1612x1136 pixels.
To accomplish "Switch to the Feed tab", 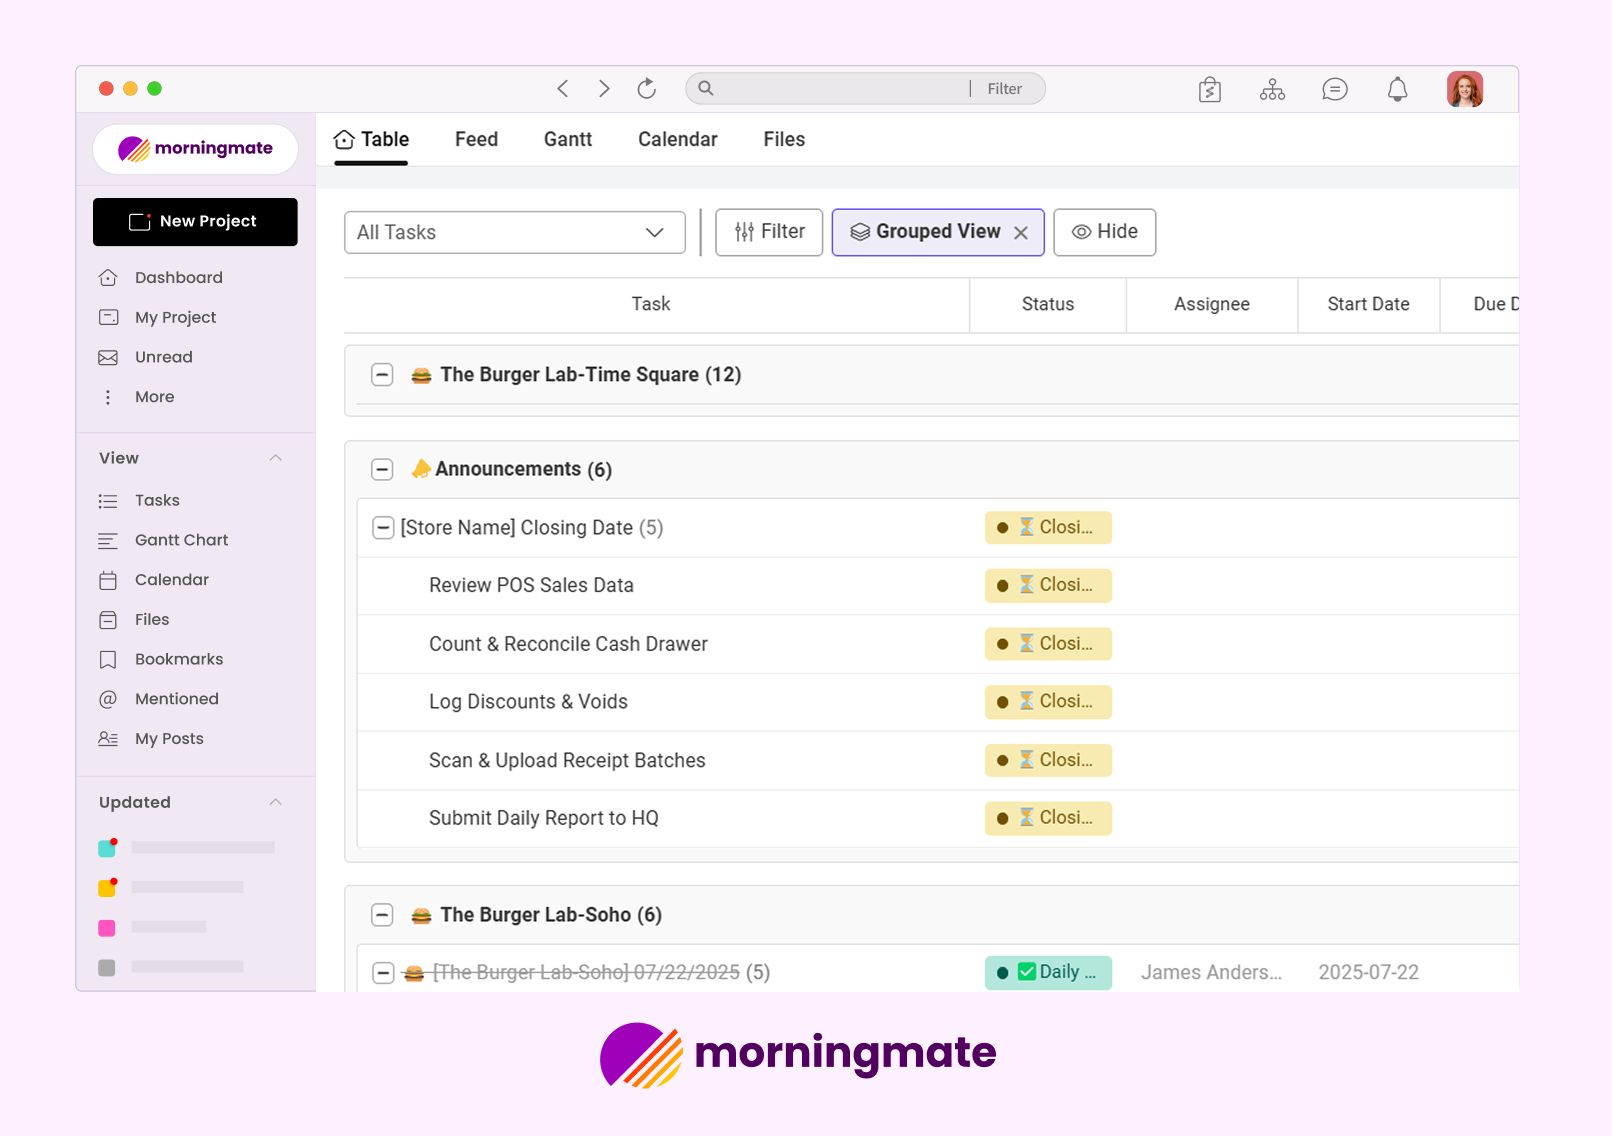I will [476, 139].
